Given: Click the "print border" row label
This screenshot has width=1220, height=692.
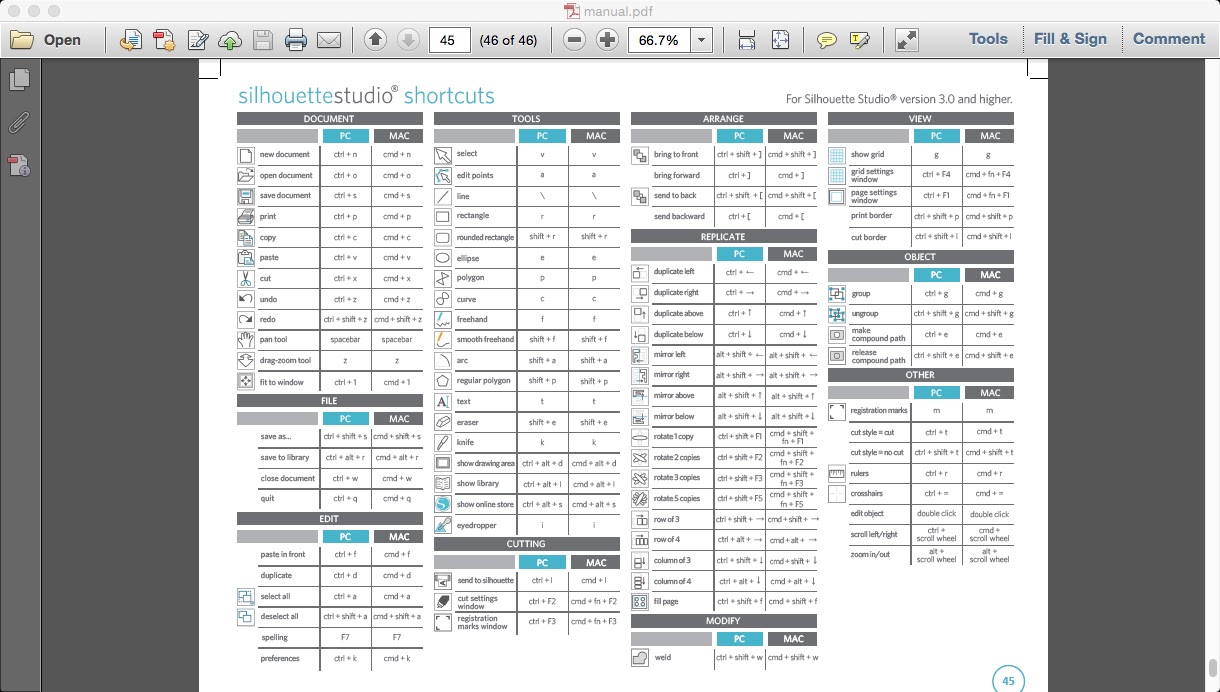Looking at the screenshot, I should click(x=871, y=216).
